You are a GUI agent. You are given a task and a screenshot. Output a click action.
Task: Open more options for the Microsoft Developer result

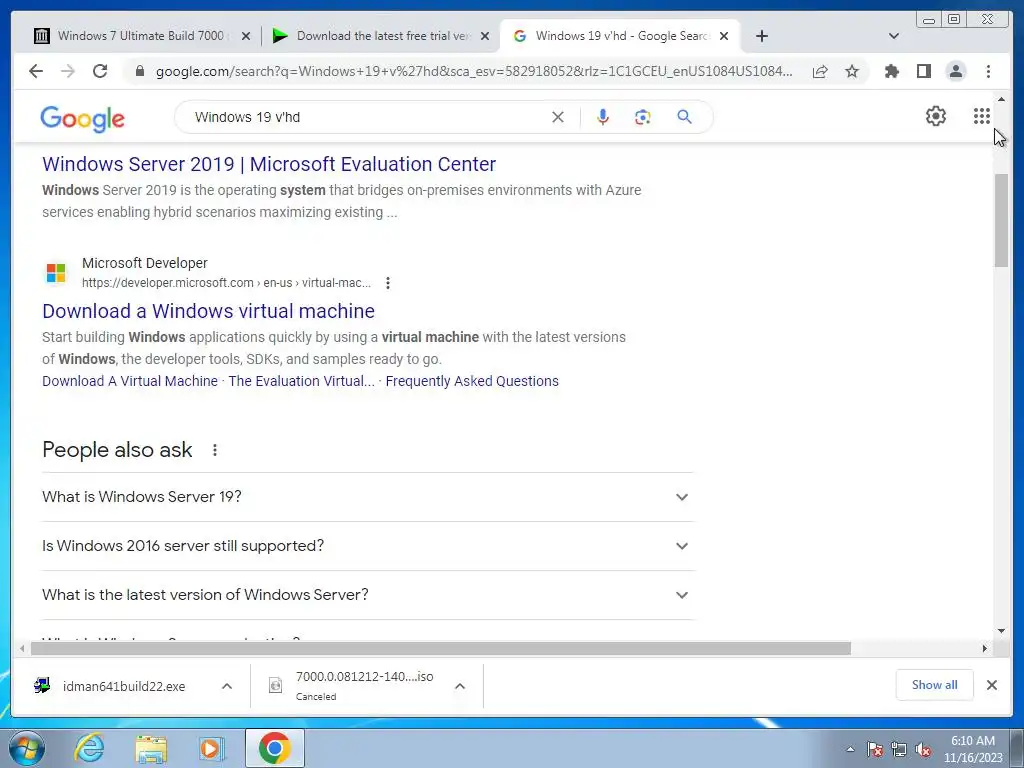(388, 283)
